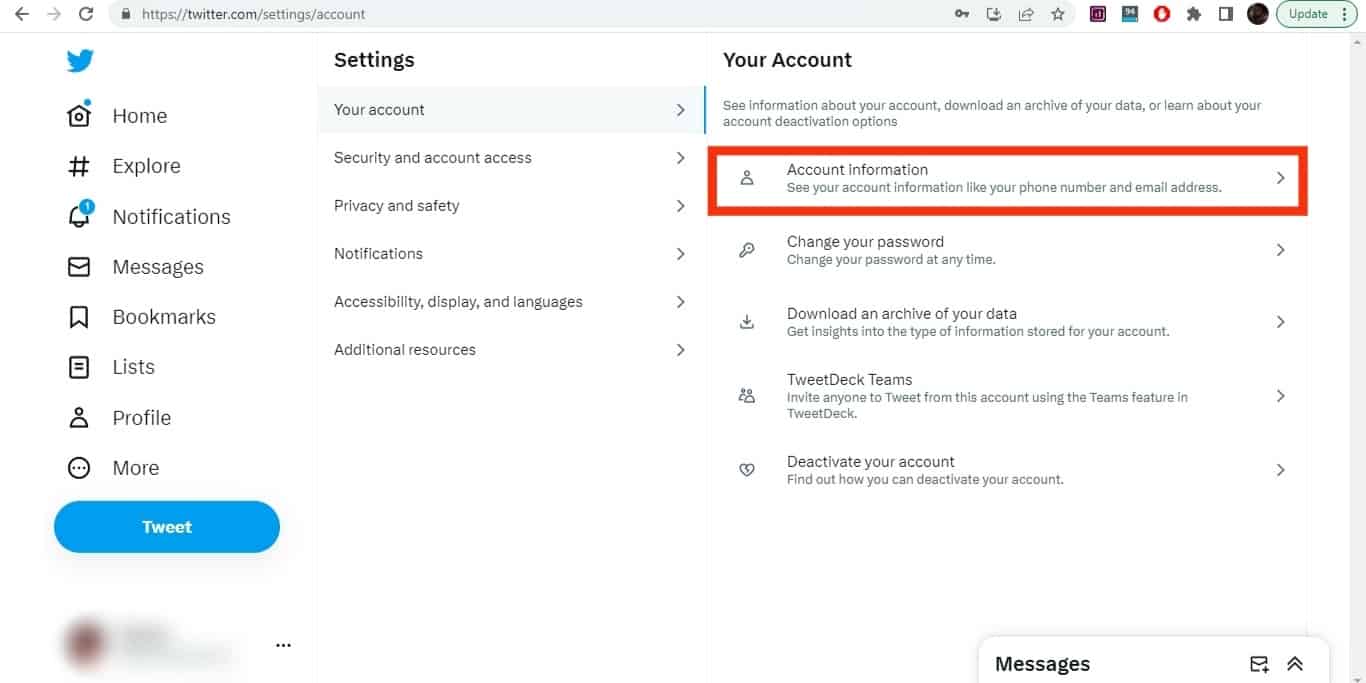1366x683 pixels.
Task: Click the person icon beside Account information
Action: pyautogui.click(x=746, y=178)
